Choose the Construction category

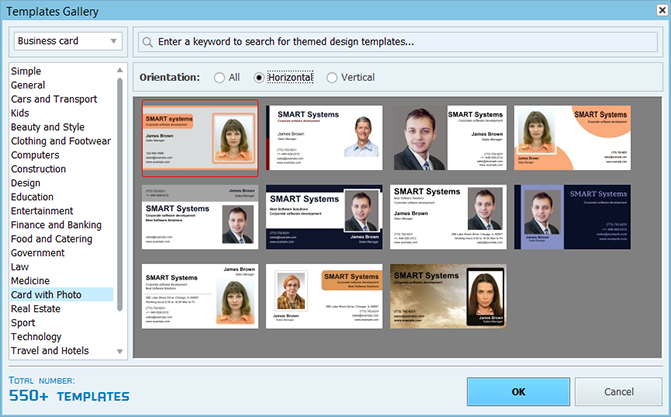click(39, 169)
